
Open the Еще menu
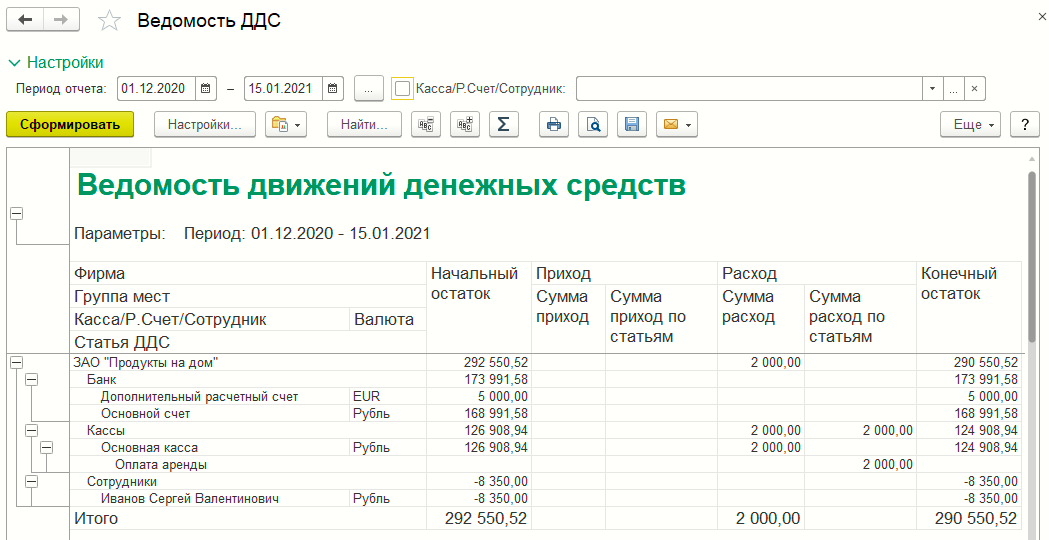tap(969, 124)
